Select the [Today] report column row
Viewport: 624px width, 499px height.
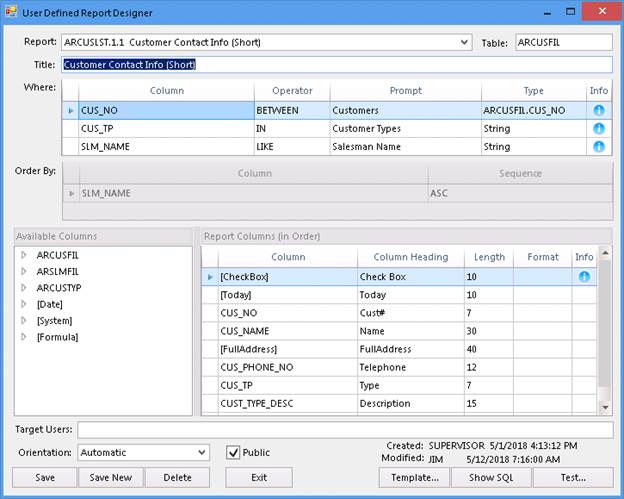(399, 295)
